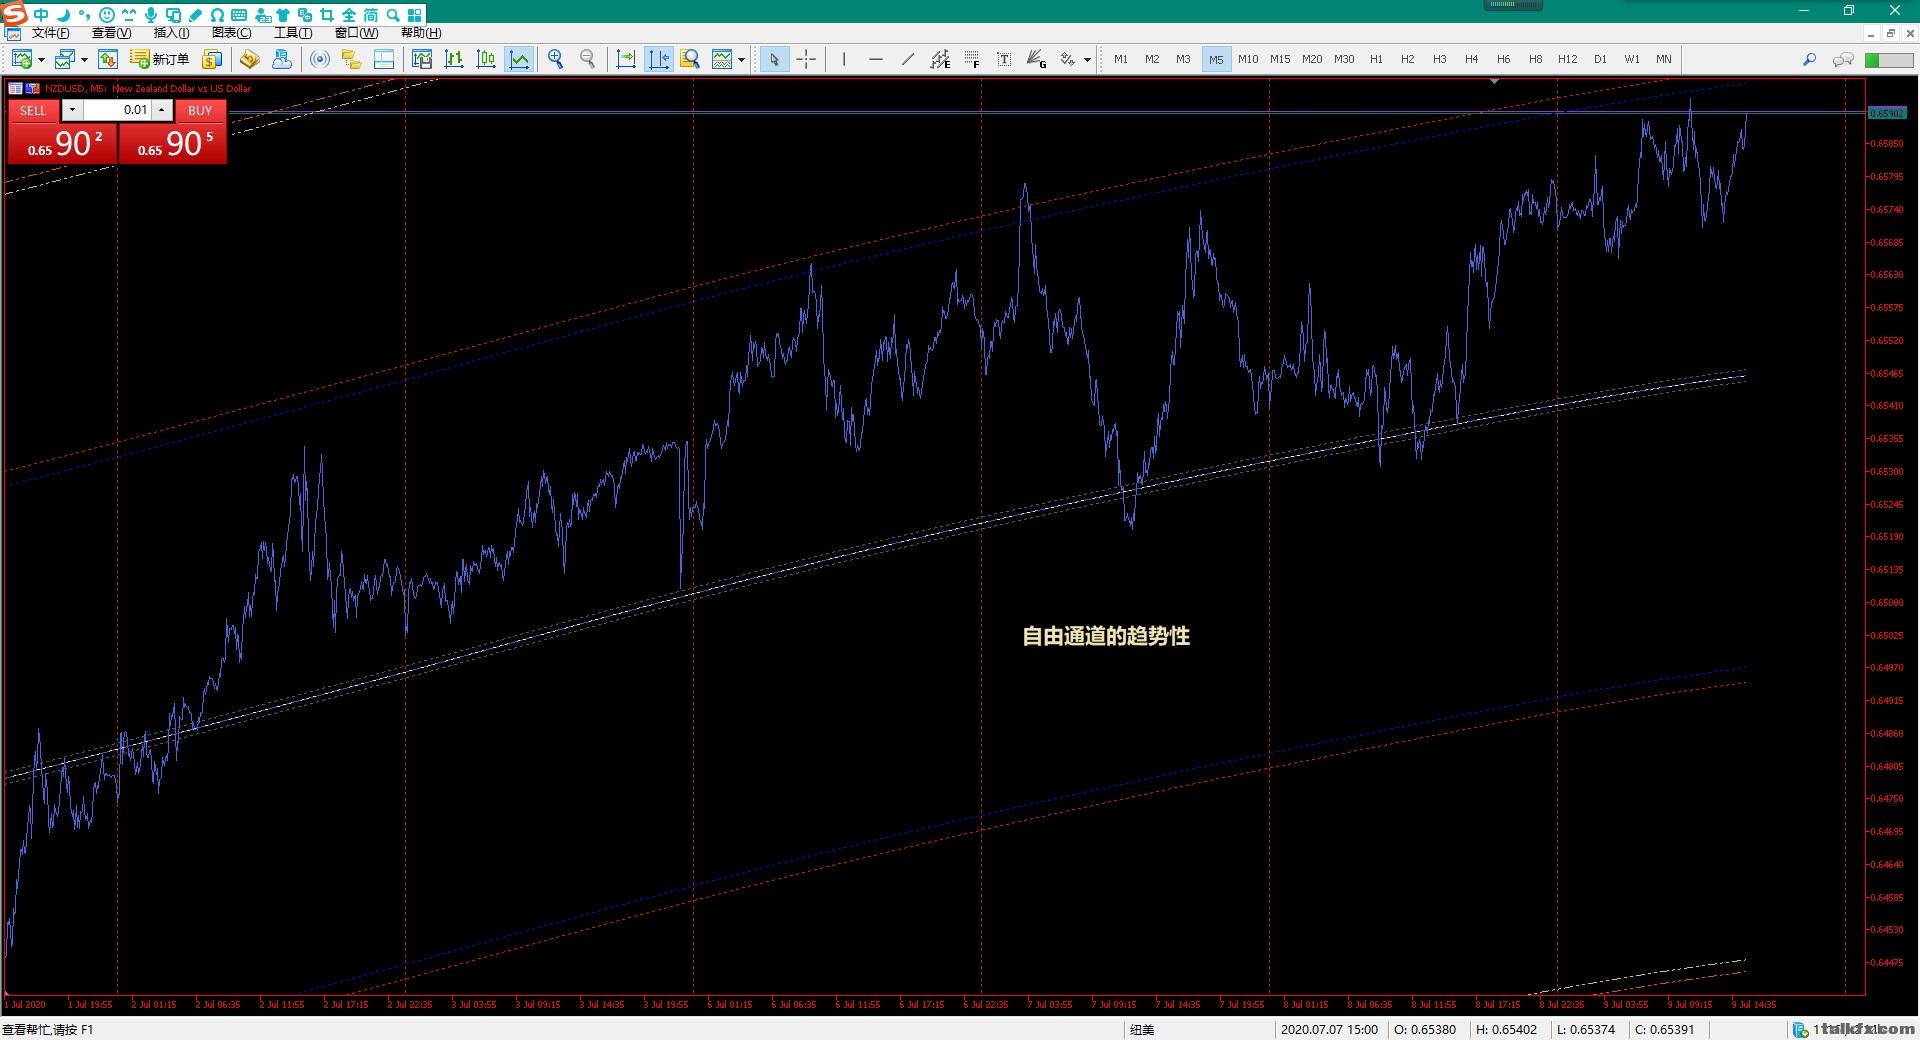Switch timeframe to D1

coord(1600,60)
